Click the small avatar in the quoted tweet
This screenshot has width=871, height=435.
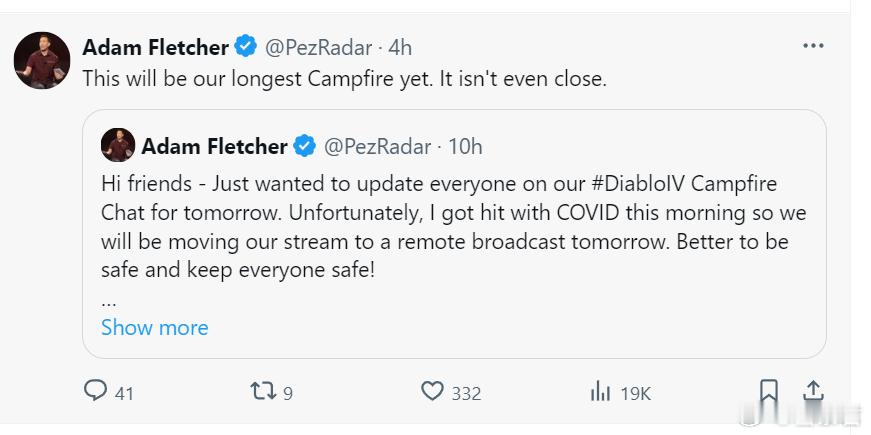(118, 145)
